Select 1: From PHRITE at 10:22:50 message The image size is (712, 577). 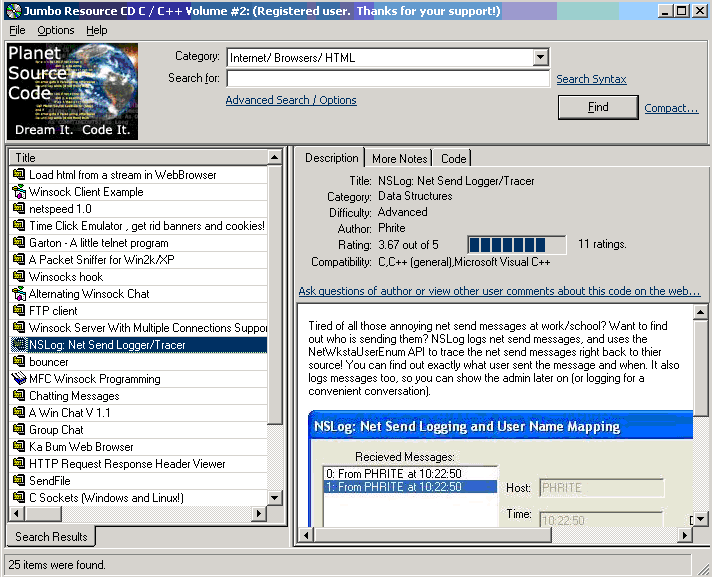tap(410, 487)
